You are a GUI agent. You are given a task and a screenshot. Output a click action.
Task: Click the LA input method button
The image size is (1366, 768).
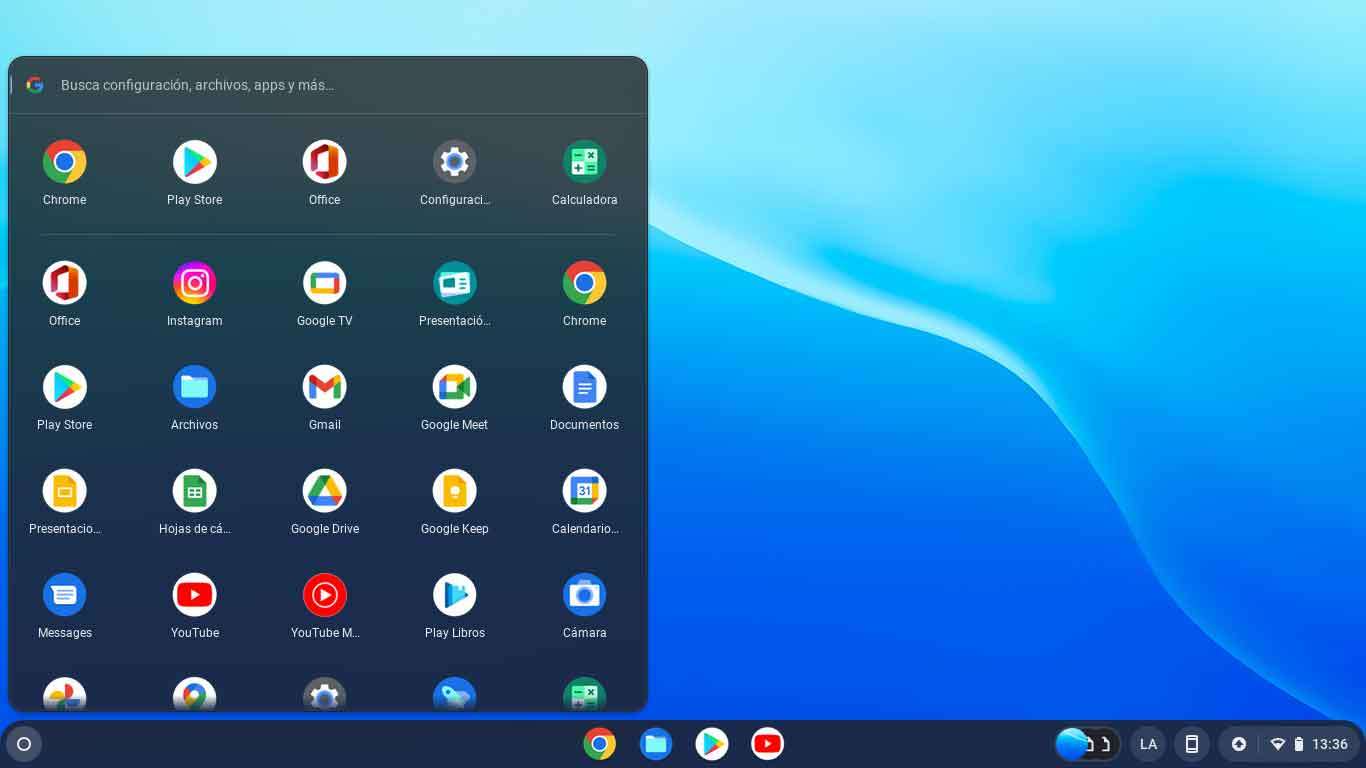(1148, 744)
